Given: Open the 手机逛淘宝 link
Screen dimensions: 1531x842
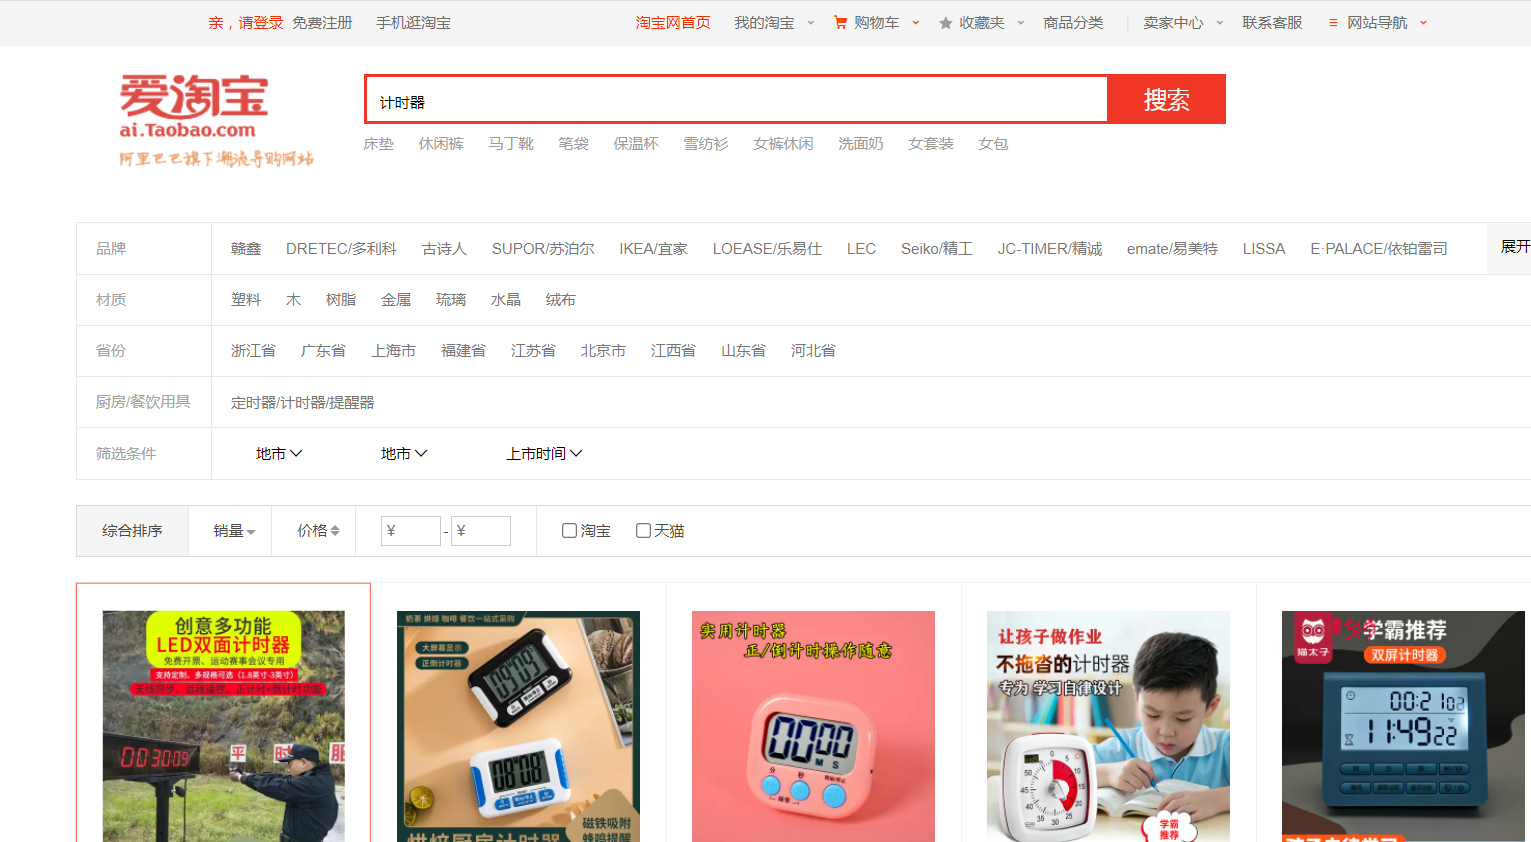Looking at the screenshot, I should [413, 23].
